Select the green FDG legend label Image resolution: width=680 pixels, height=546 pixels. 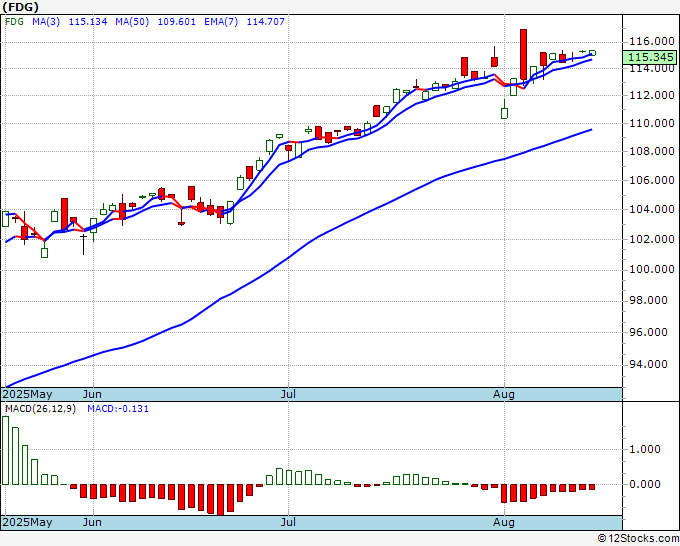click(14, 22)
